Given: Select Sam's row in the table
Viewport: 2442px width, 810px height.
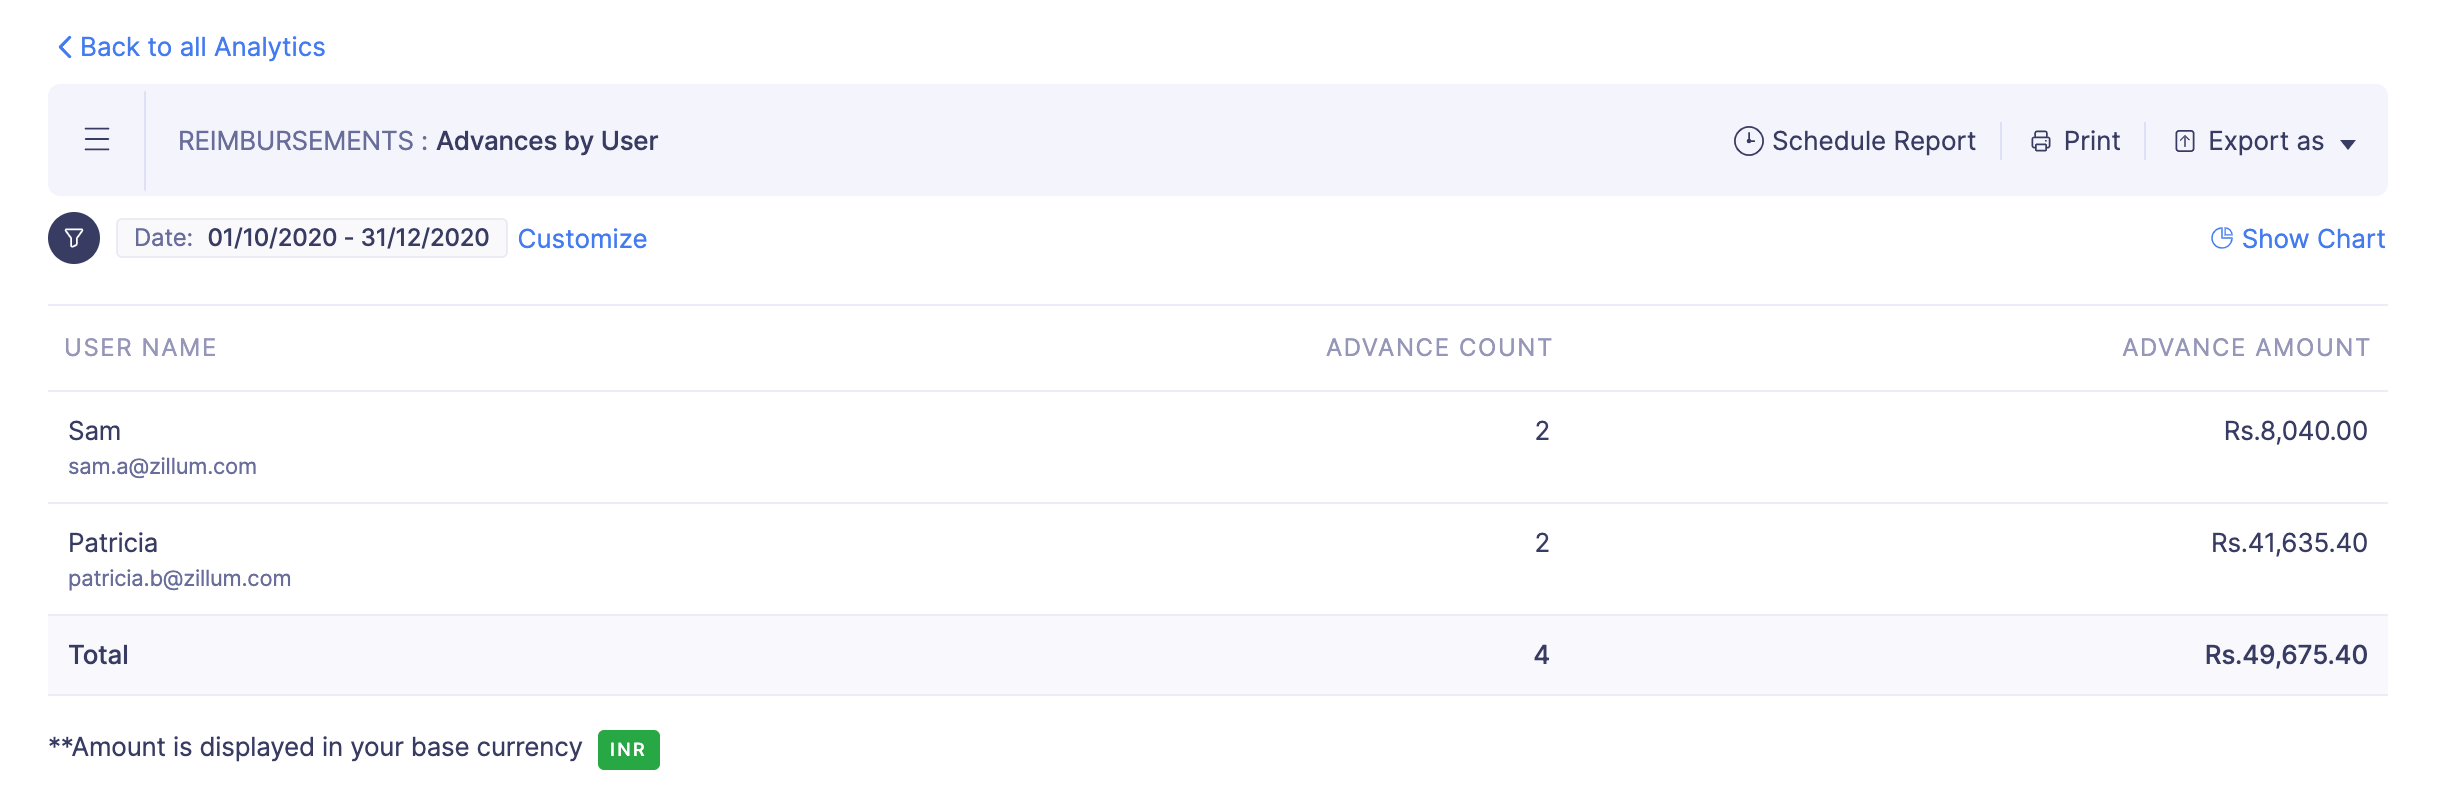Looking at the screenshot, I should pyautogui.click(x=1218, y=447).
